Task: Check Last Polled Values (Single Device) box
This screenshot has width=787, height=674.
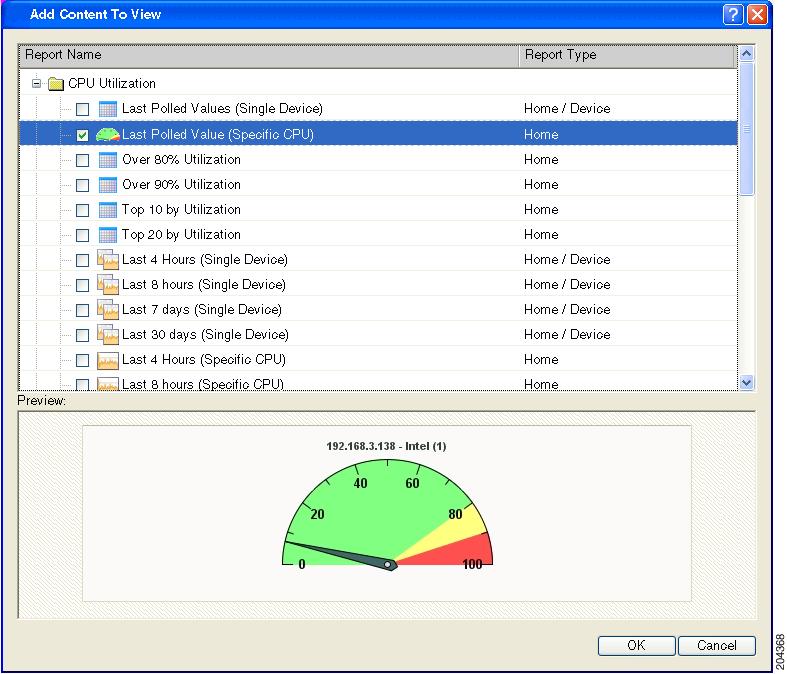Action: [x=82, y=109]
